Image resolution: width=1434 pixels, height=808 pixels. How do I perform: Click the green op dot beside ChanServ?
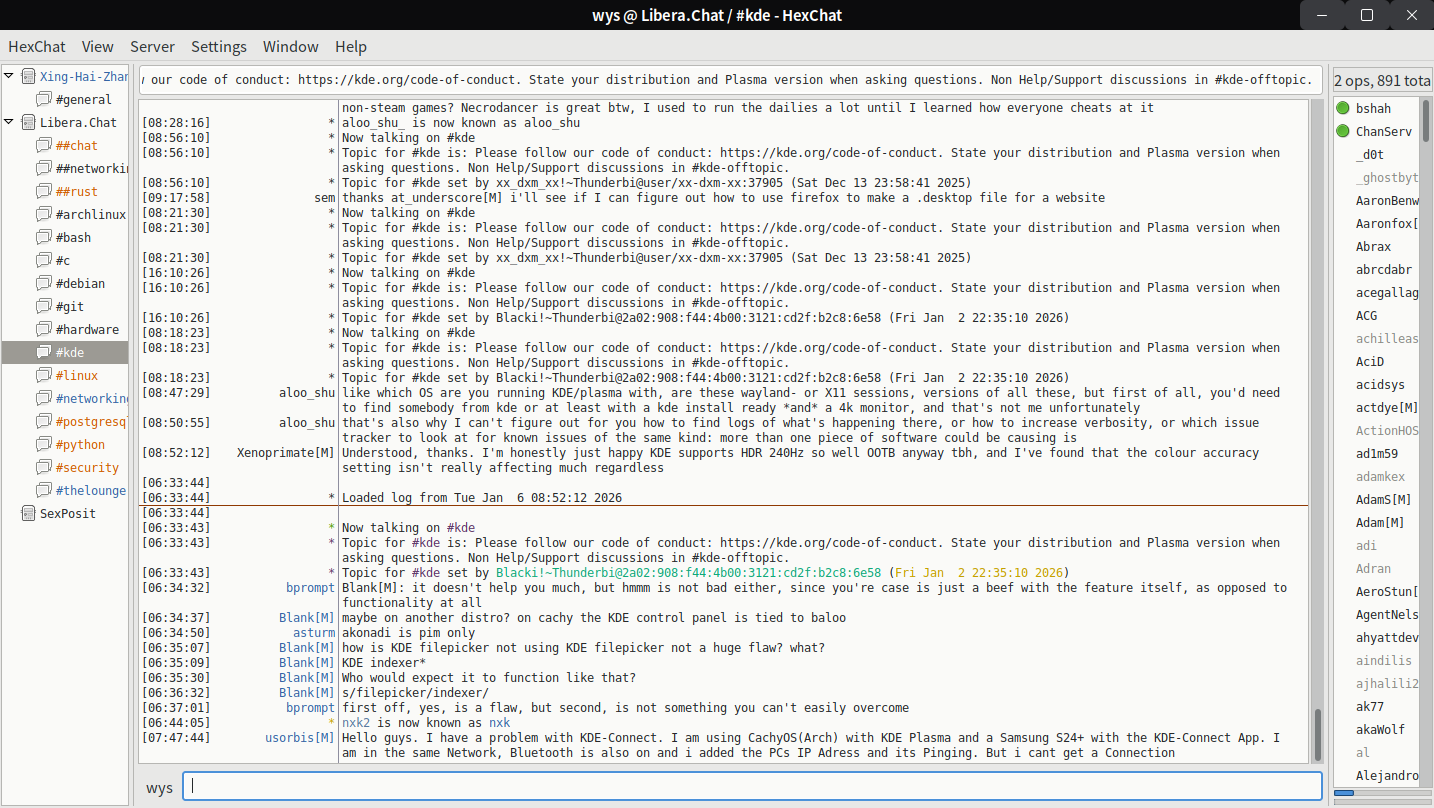coord(1343,131)
